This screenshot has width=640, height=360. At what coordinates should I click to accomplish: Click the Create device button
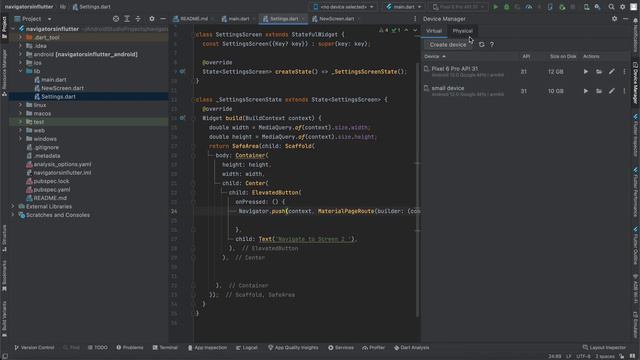448,44
